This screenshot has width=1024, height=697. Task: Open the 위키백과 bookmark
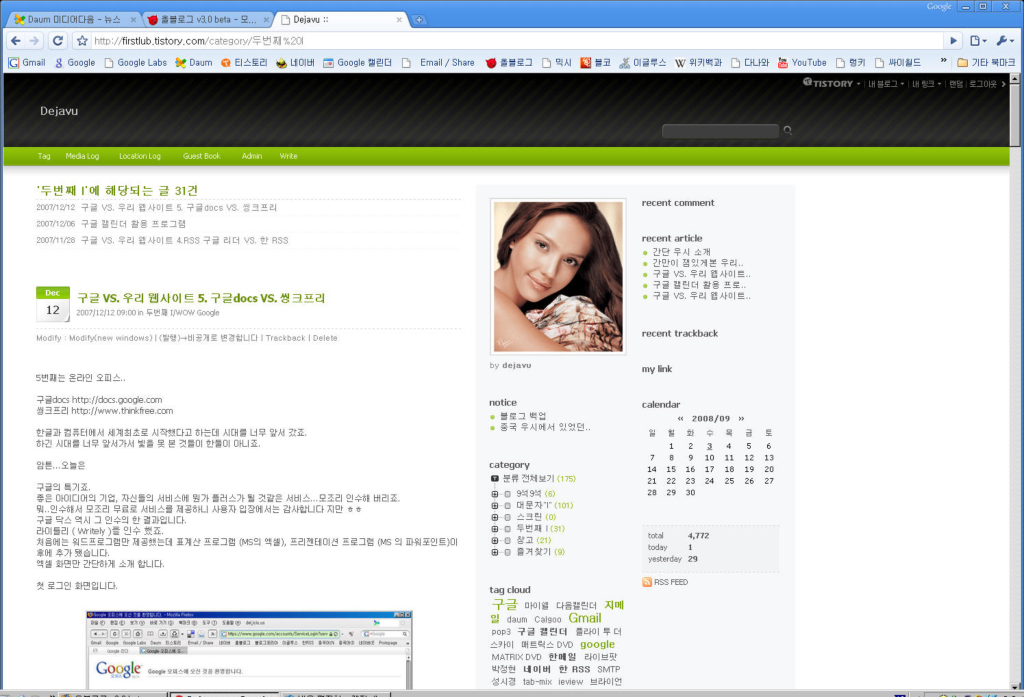[x=699, y=63]
